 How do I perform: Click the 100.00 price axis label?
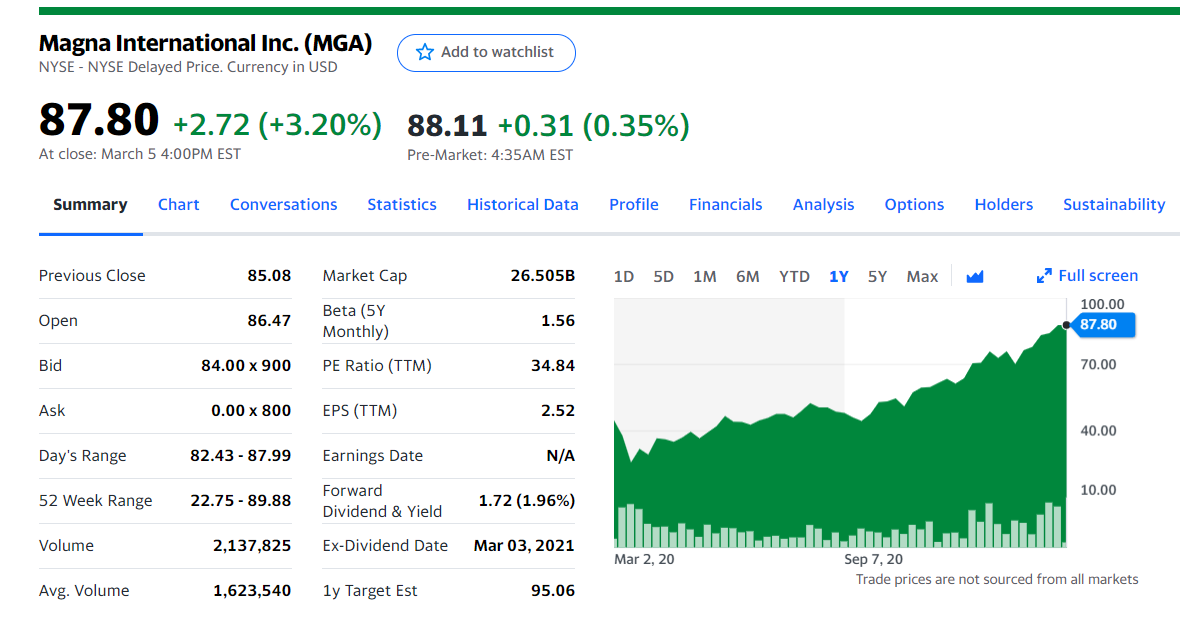pos(1102,305)
